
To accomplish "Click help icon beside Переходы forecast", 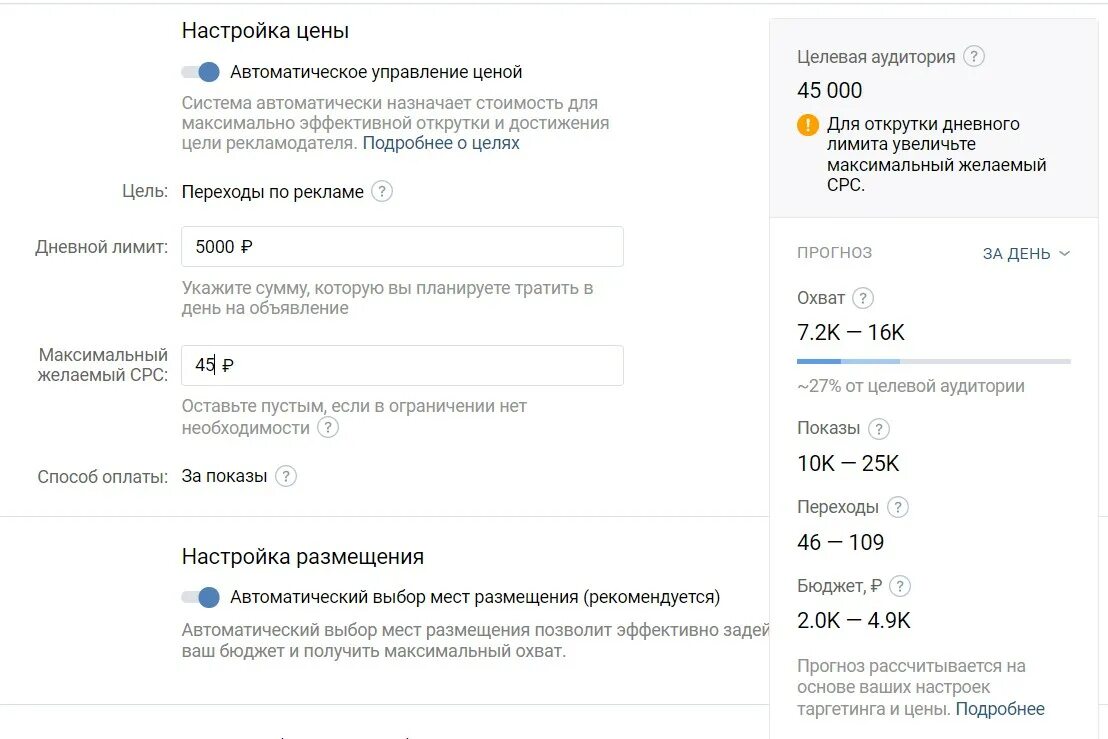I will (897, 507).
